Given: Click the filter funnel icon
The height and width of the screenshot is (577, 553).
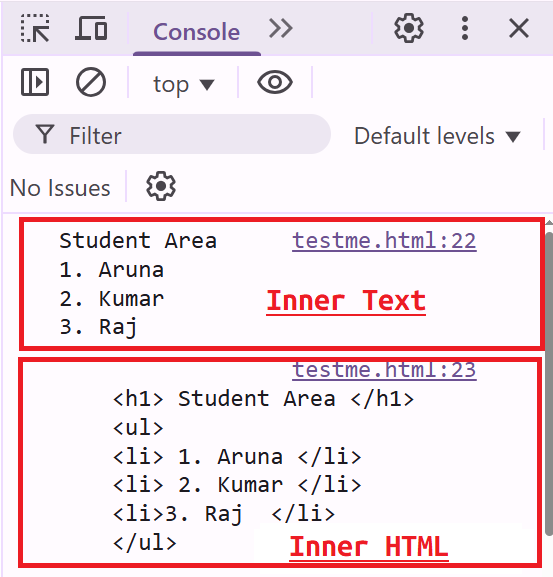Looking at the screenshot, I should point(45,134).
